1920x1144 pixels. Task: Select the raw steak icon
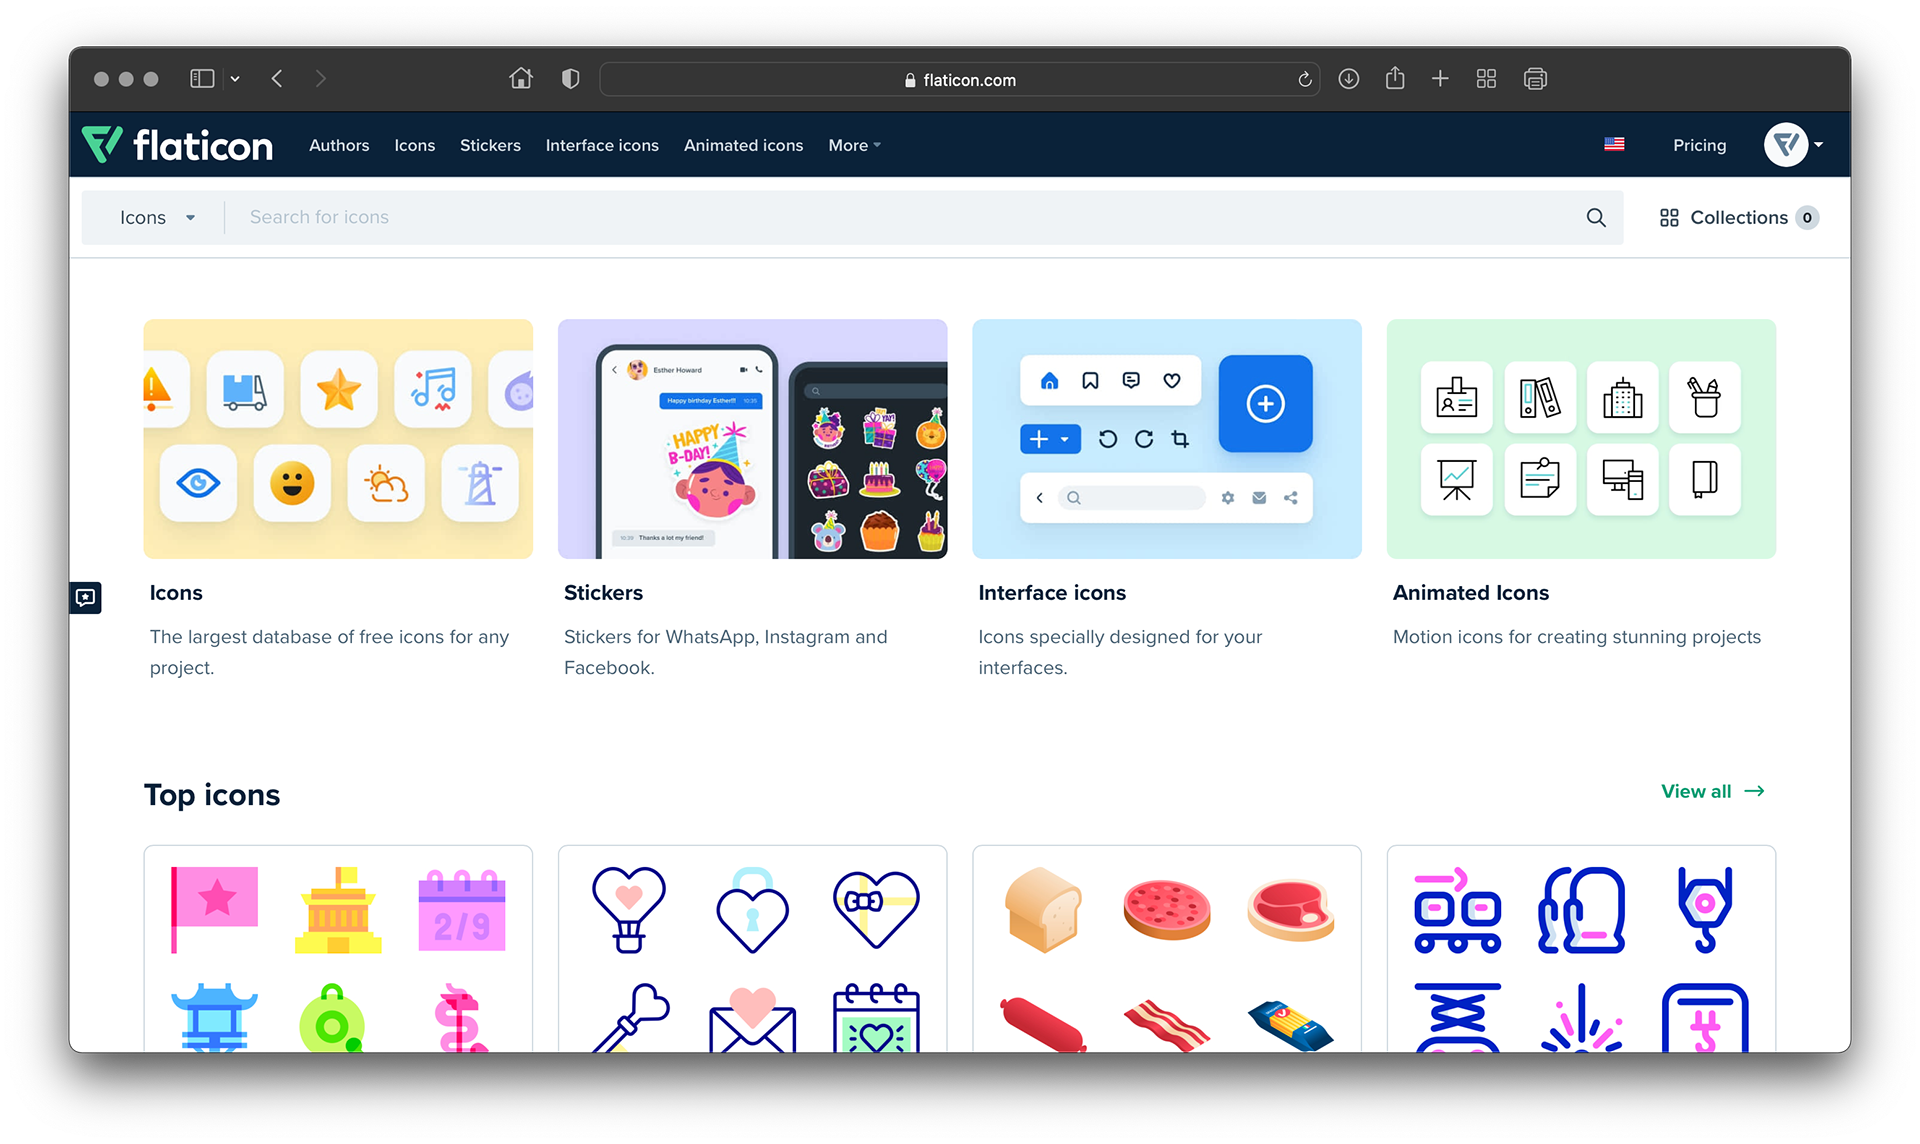(x=1291, y=910)
